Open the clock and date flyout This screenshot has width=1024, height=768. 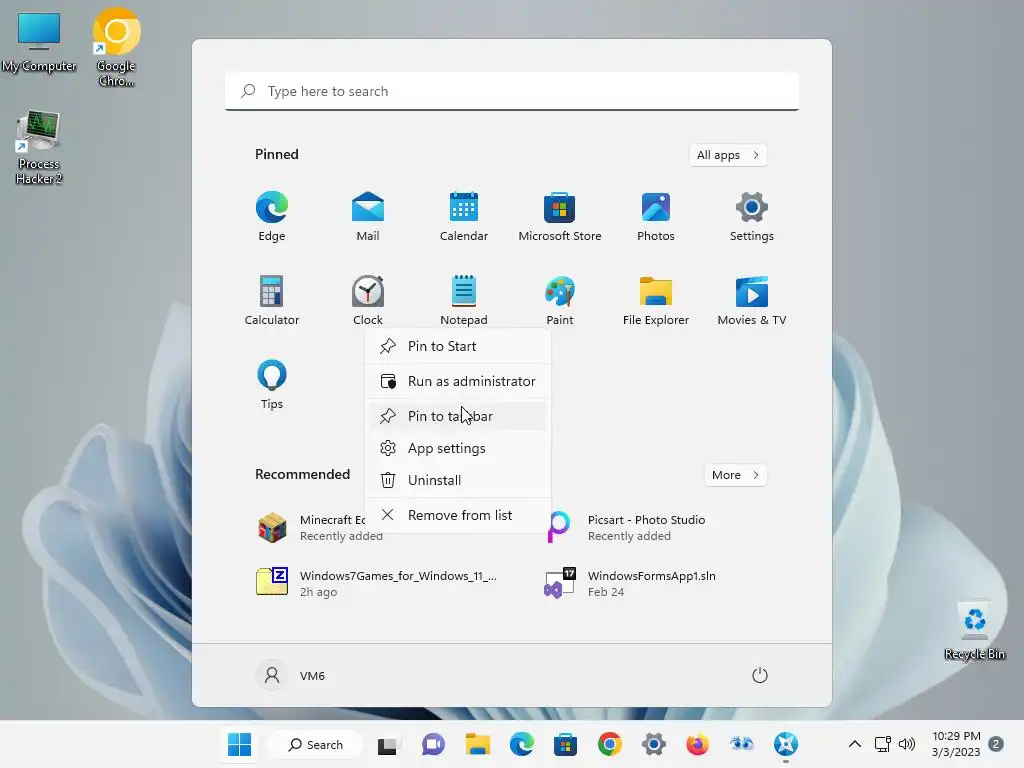coord(956,744)
